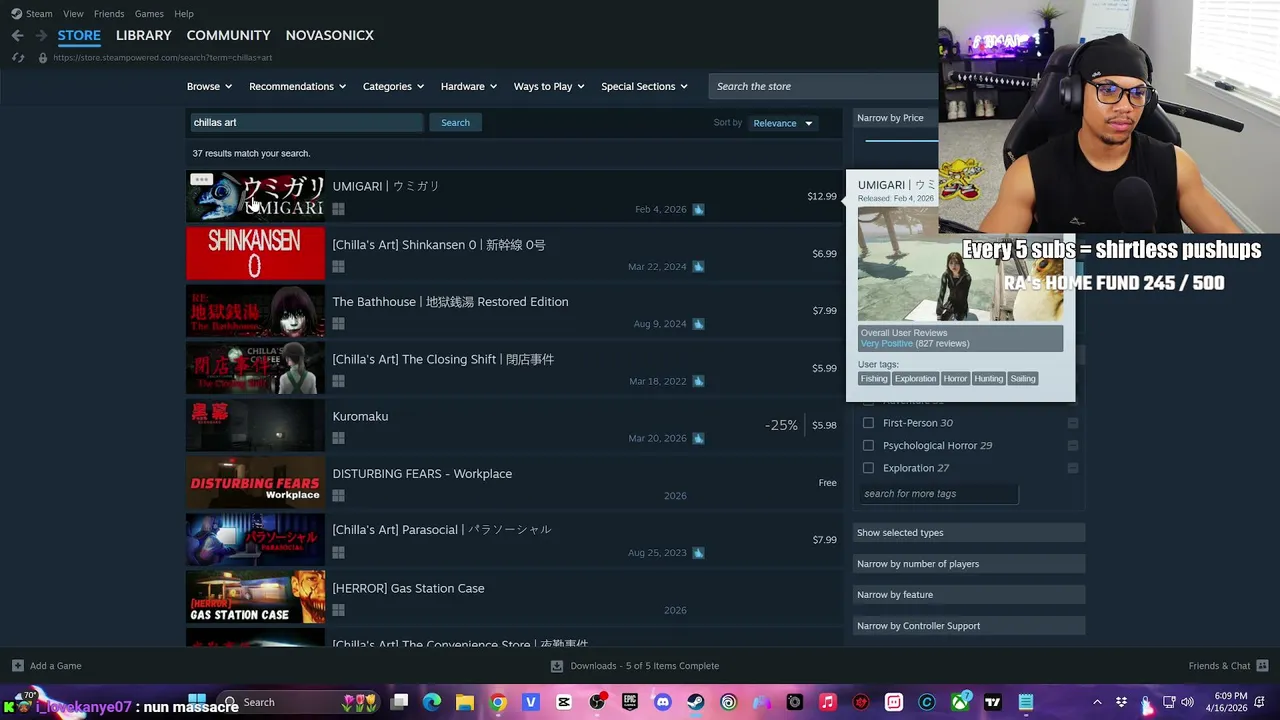The image size is (1280, 720).
Task: Click the Search button next to search term
Action: click(x=455, y=122)
